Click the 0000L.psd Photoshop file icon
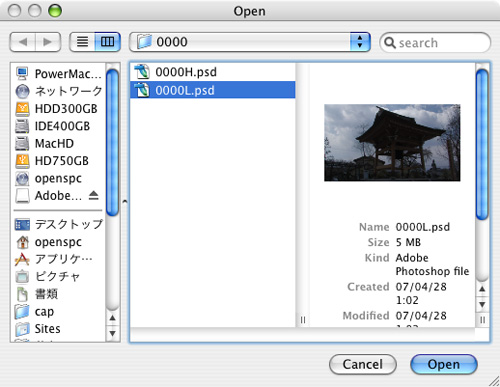This screenshot has height=387, width=500. point(142,90)
